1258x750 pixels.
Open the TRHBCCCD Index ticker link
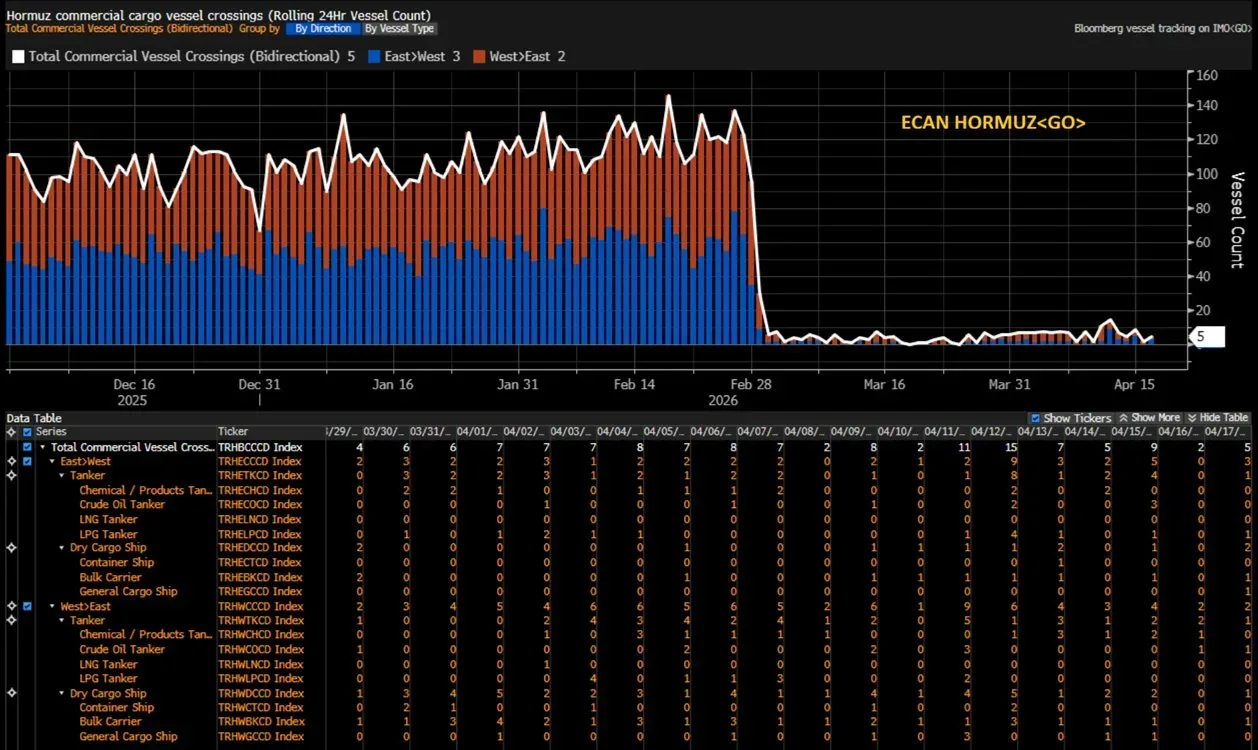coord(260,447)
